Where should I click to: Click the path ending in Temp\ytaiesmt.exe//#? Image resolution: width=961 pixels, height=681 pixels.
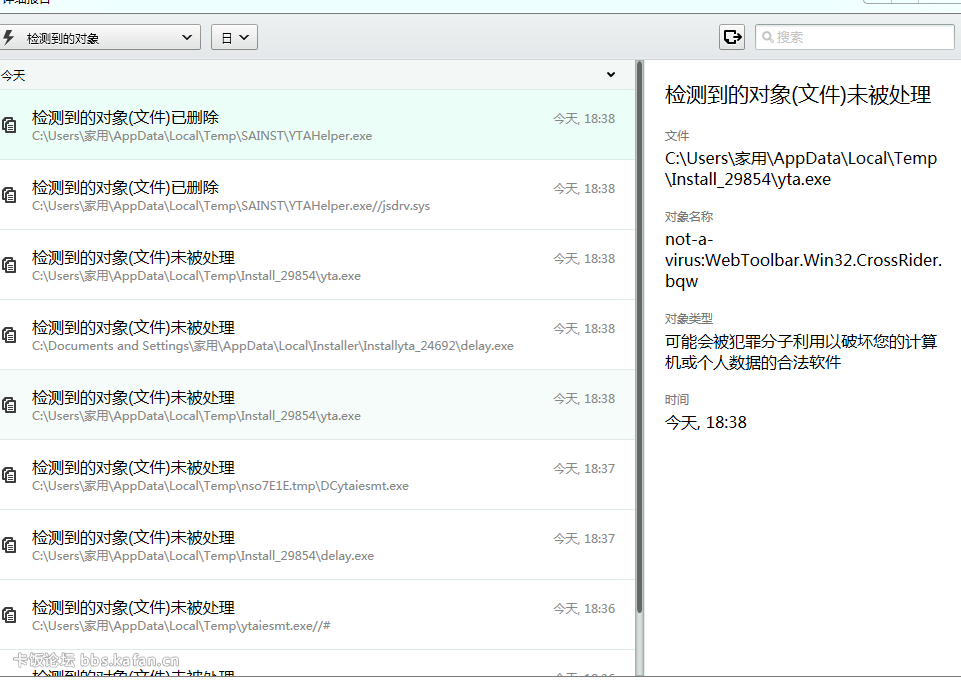181,626
